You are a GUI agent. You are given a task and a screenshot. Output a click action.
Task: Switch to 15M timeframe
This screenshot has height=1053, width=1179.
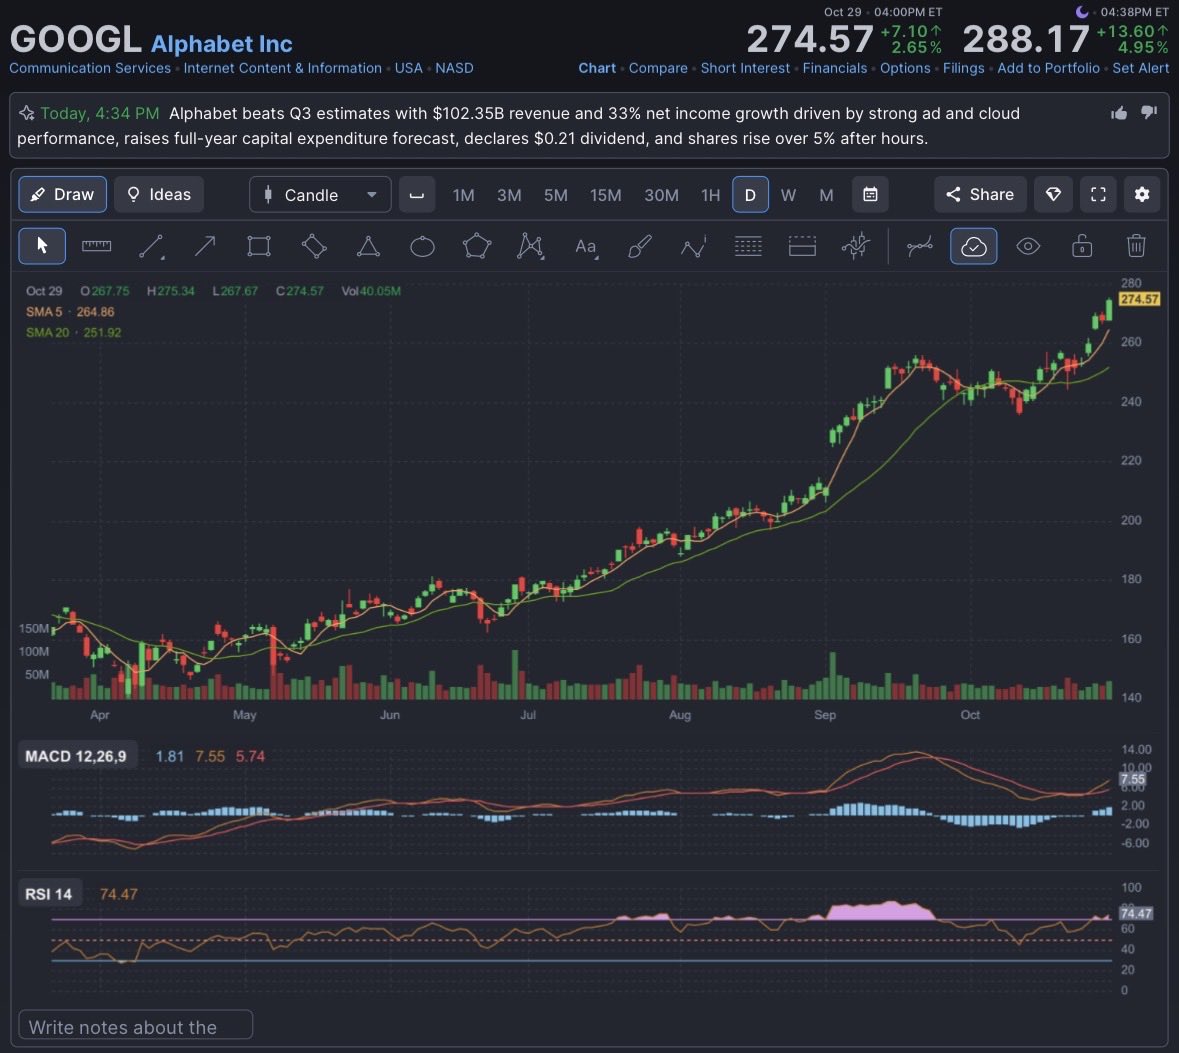[605, 196]
